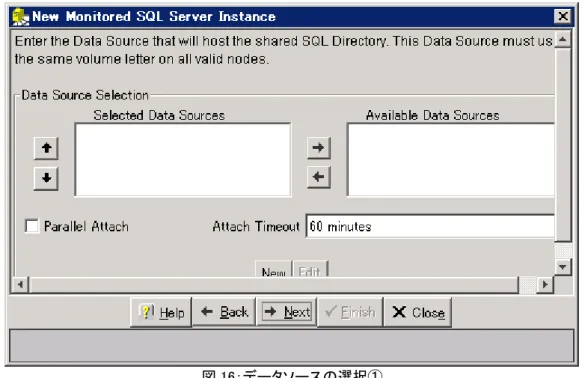582x378 pixels.
Task: Close the wizard with the Close button
Action: (418, 312)
